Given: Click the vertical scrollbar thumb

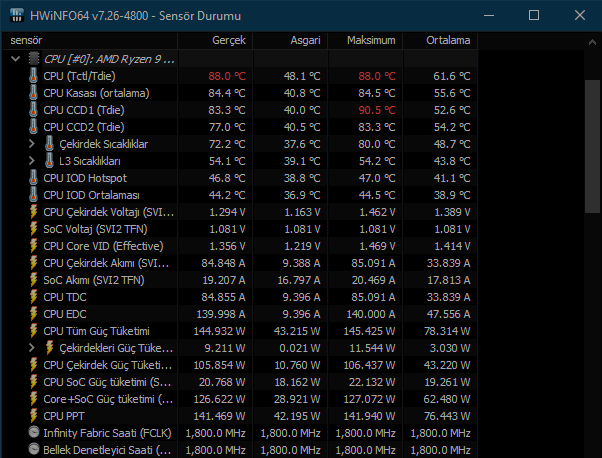Looking at the screenshot, I should pyautogui.click(x=592, y=146).
